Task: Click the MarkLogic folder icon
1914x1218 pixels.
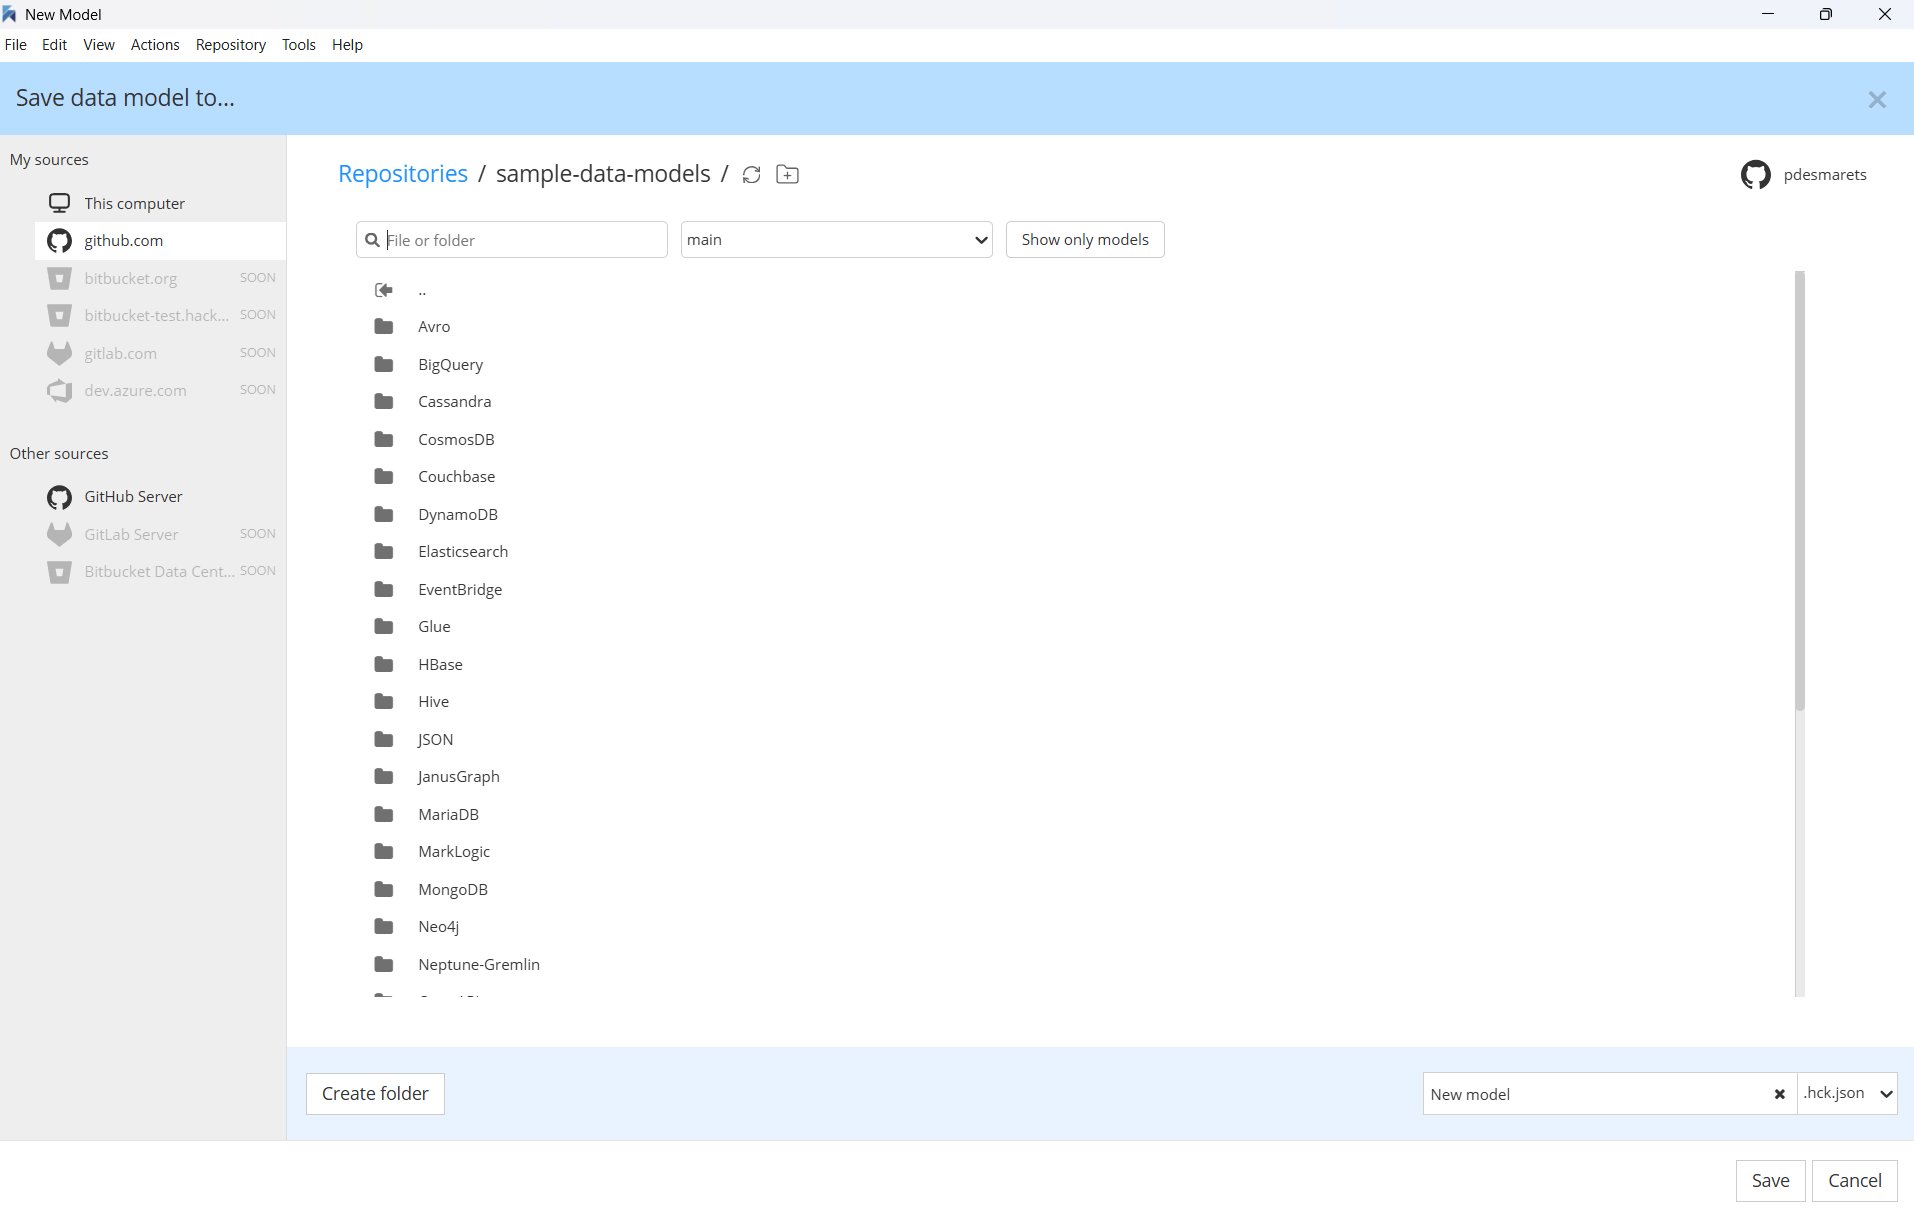Action: 384,852
